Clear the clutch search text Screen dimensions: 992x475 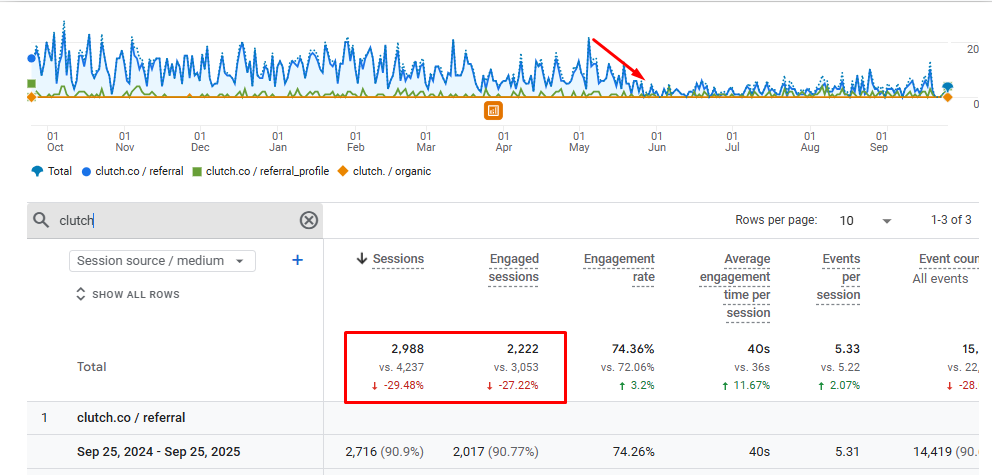pos(309,221)
